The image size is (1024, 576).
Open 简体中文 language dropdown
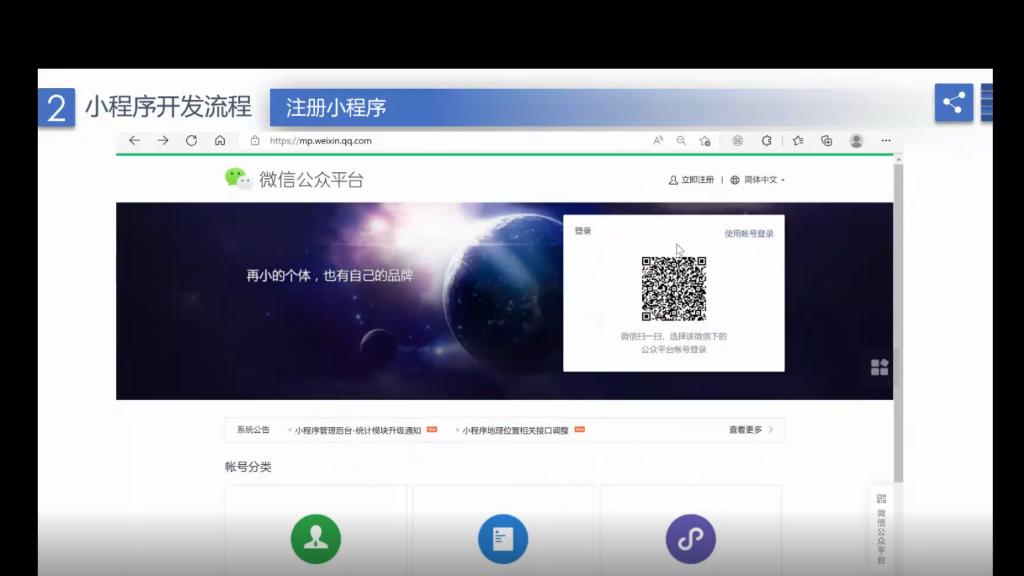tap(764, 180)
